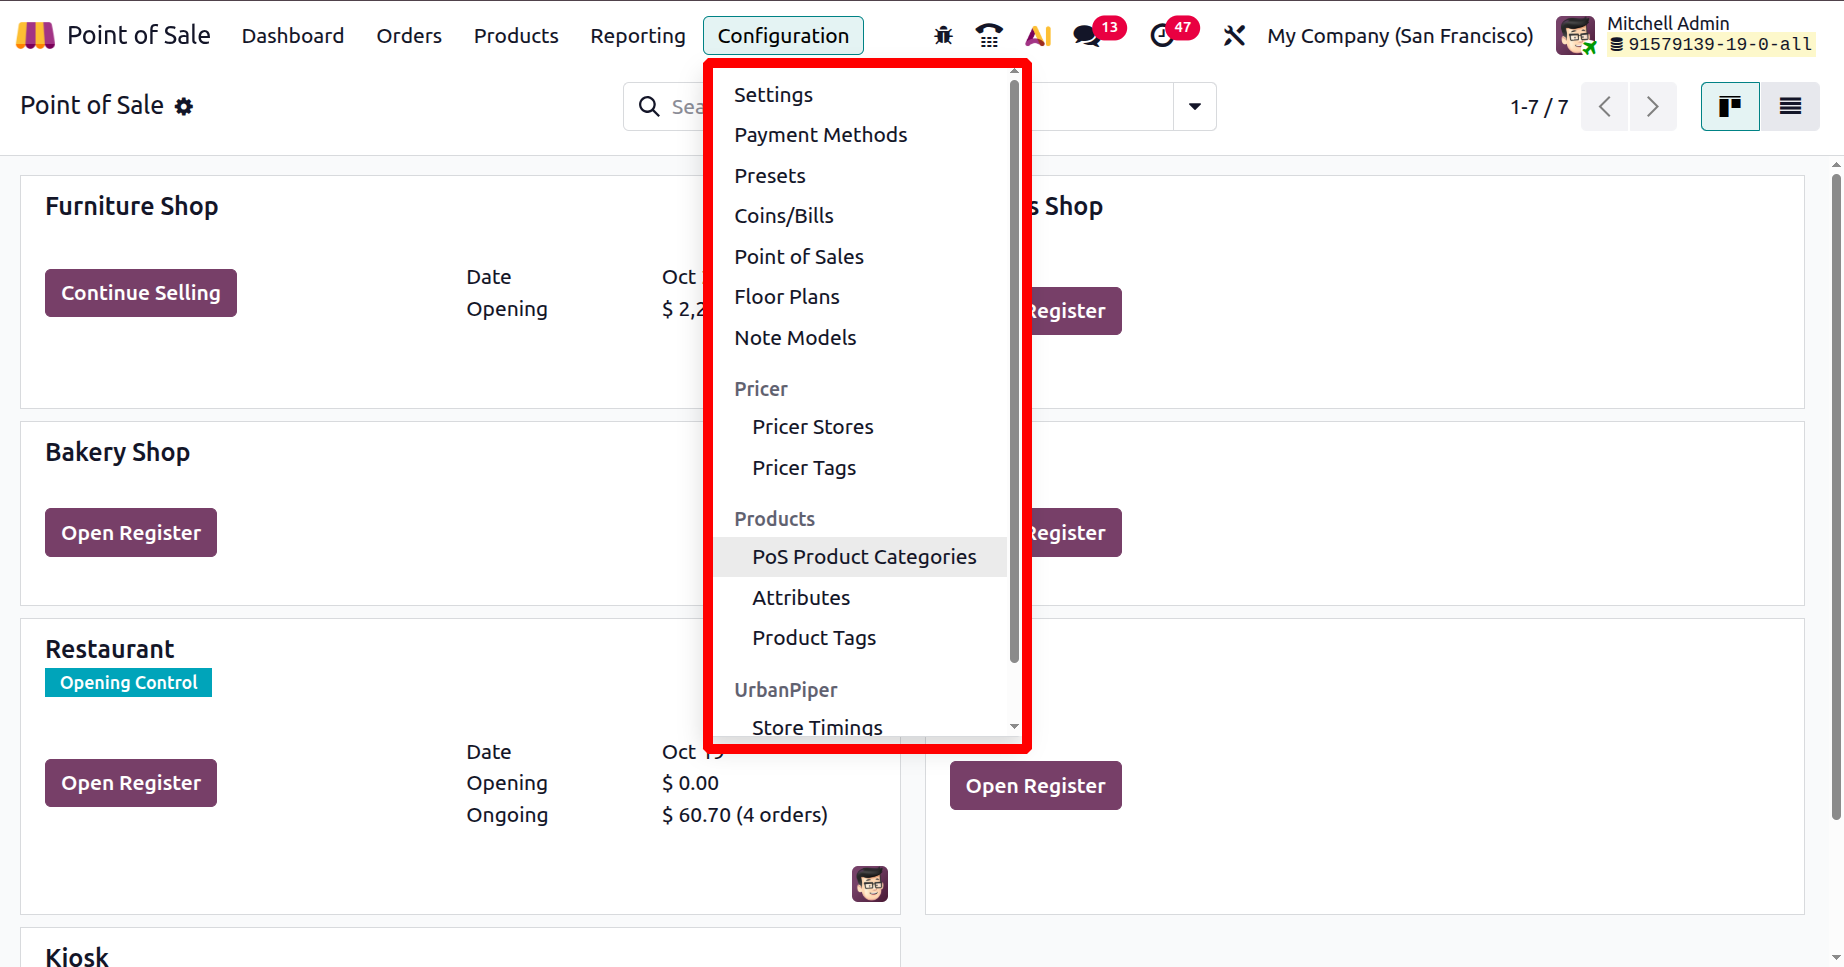Click Continue Selling for Furniture Shop
Screen dimensions: 1844x967
tap(141, 293)
